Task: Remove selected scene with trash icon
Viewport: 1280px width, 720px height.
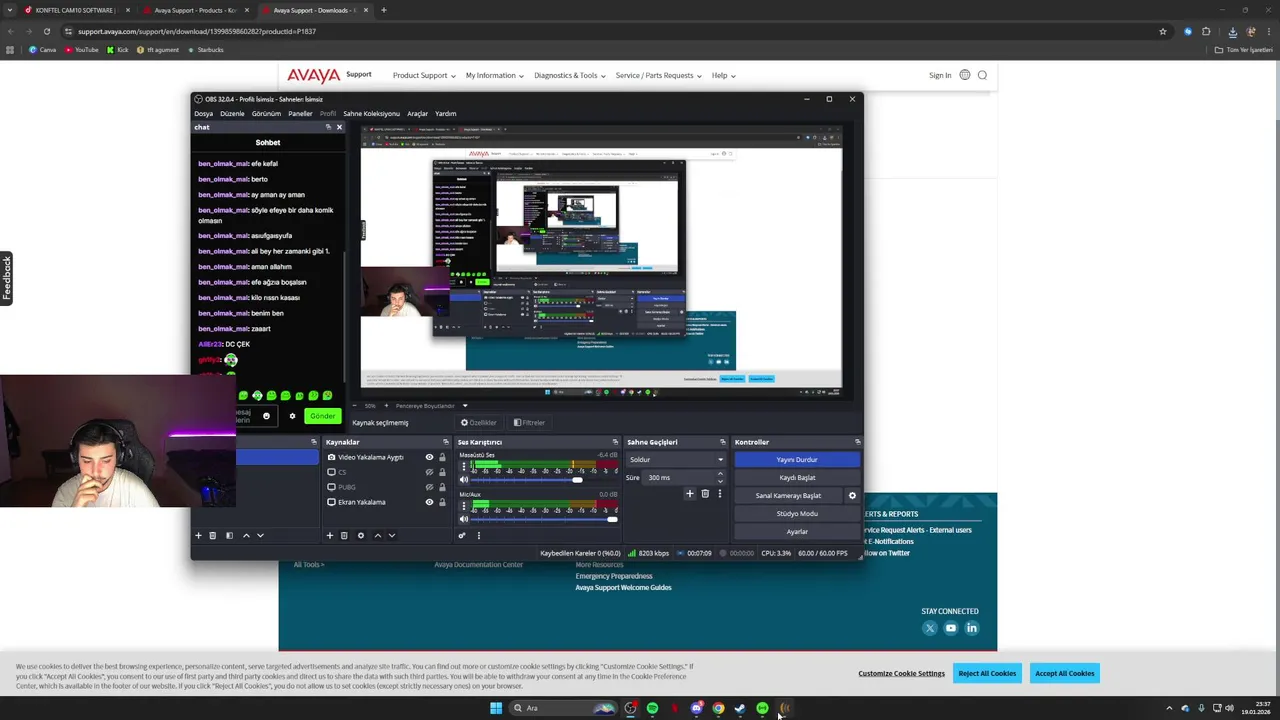Action: [x=212, y=535]
